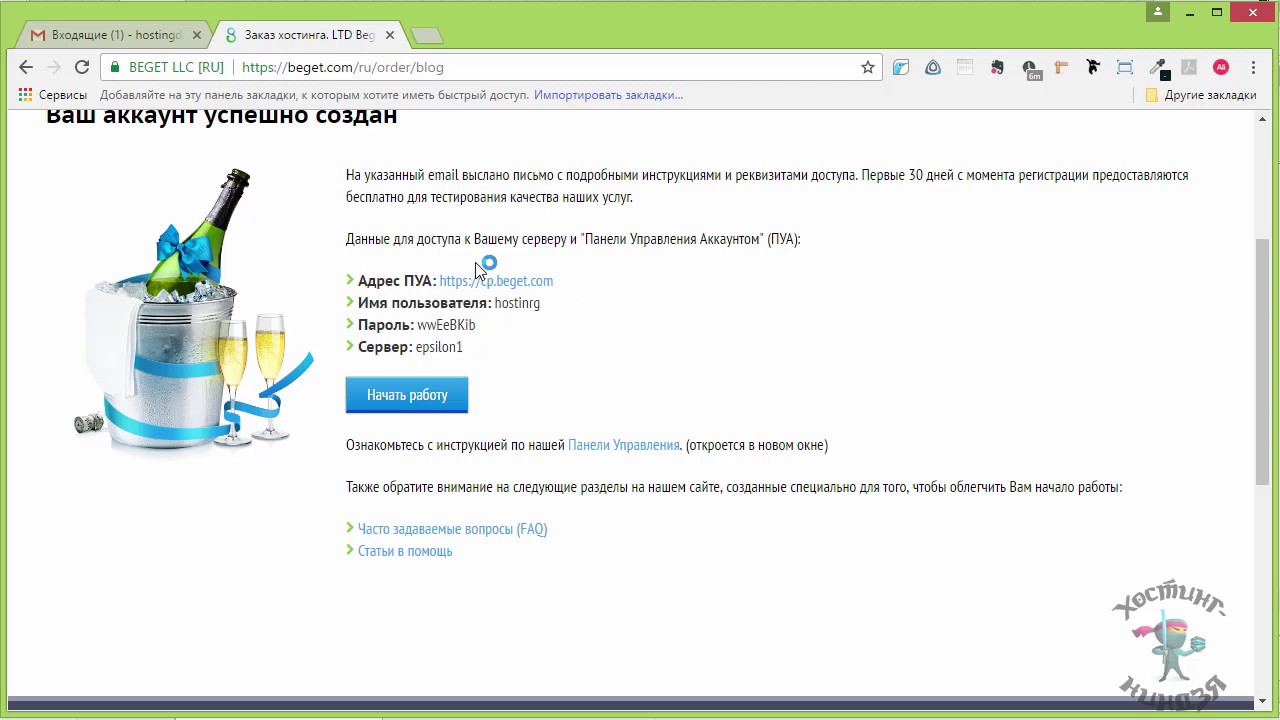1280x720 pixels.
Task: Open the teal triangle extension icon
Action: pos(933,67)
